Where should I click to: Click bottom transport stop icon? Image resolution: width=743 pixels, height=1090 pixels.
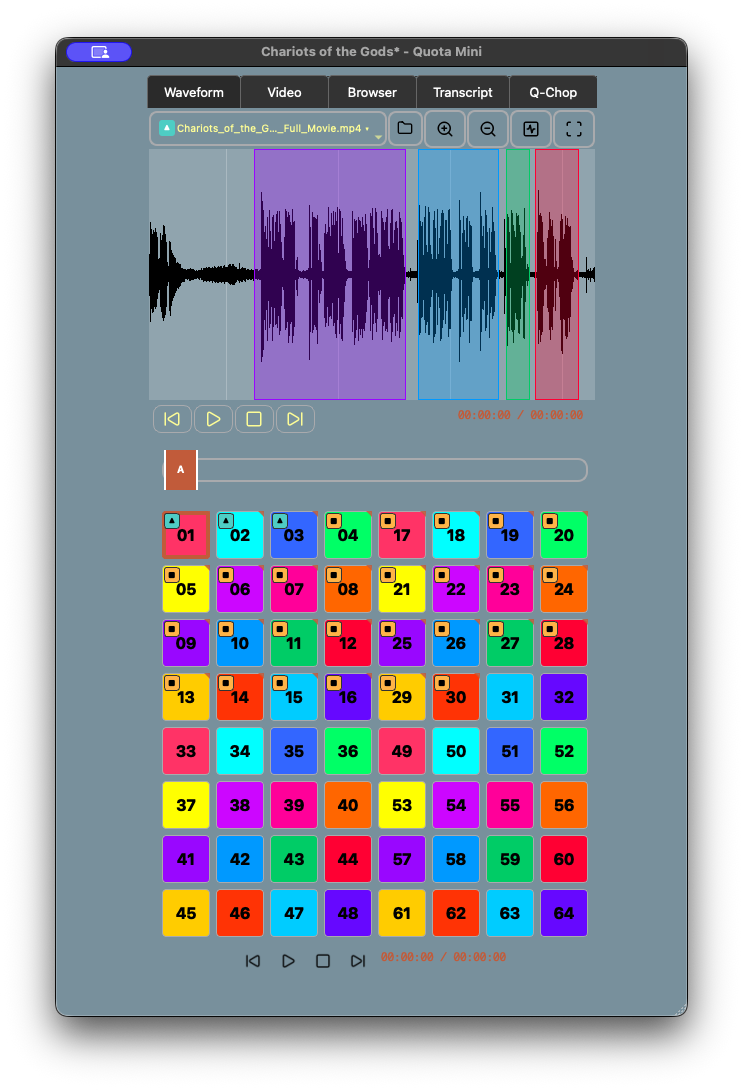point(322,961)
